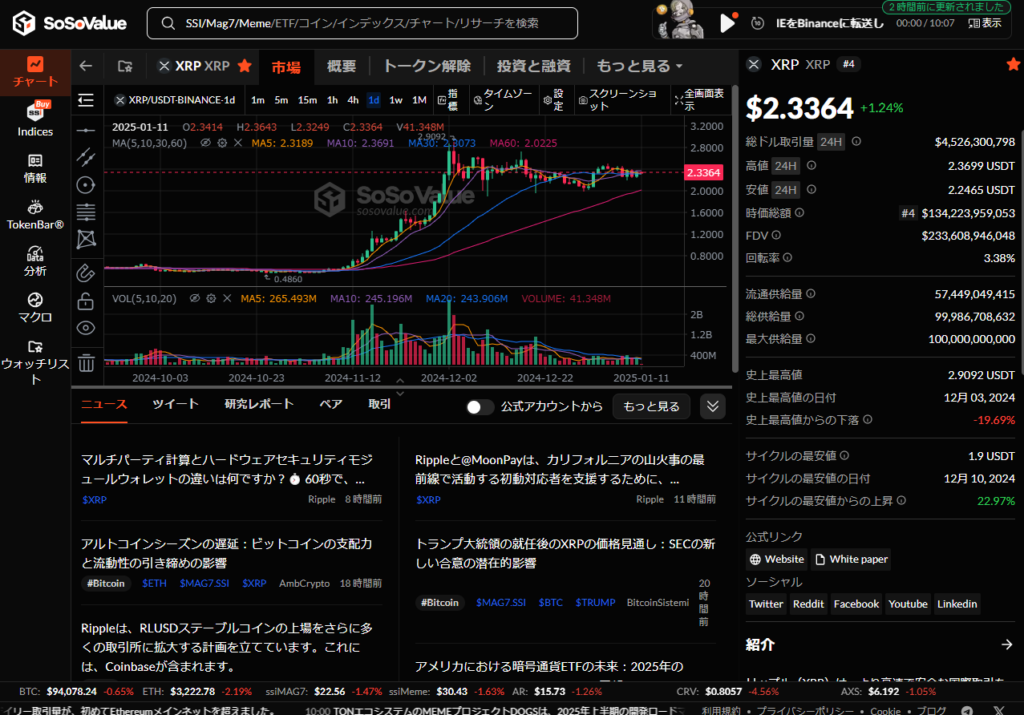
Task: Open the 24H selector for 総ドル取引量
Action: click(x=831, y=142)
